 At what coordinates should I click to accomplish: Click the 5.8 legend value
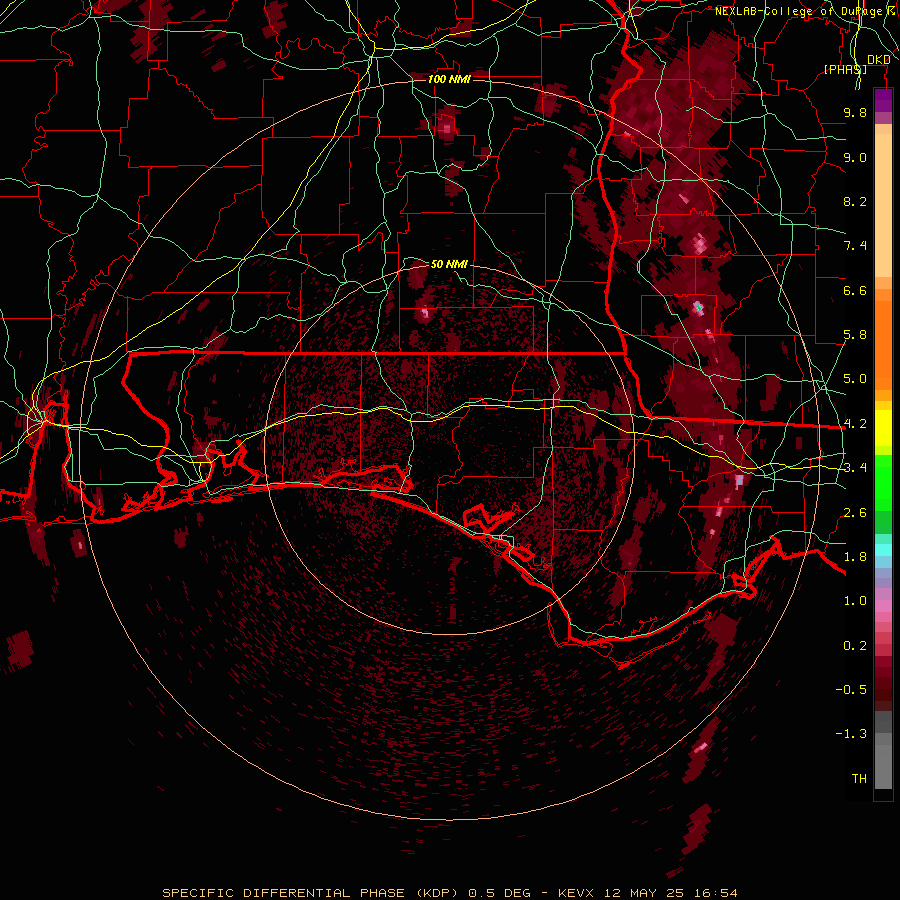(x=855, y=335)
